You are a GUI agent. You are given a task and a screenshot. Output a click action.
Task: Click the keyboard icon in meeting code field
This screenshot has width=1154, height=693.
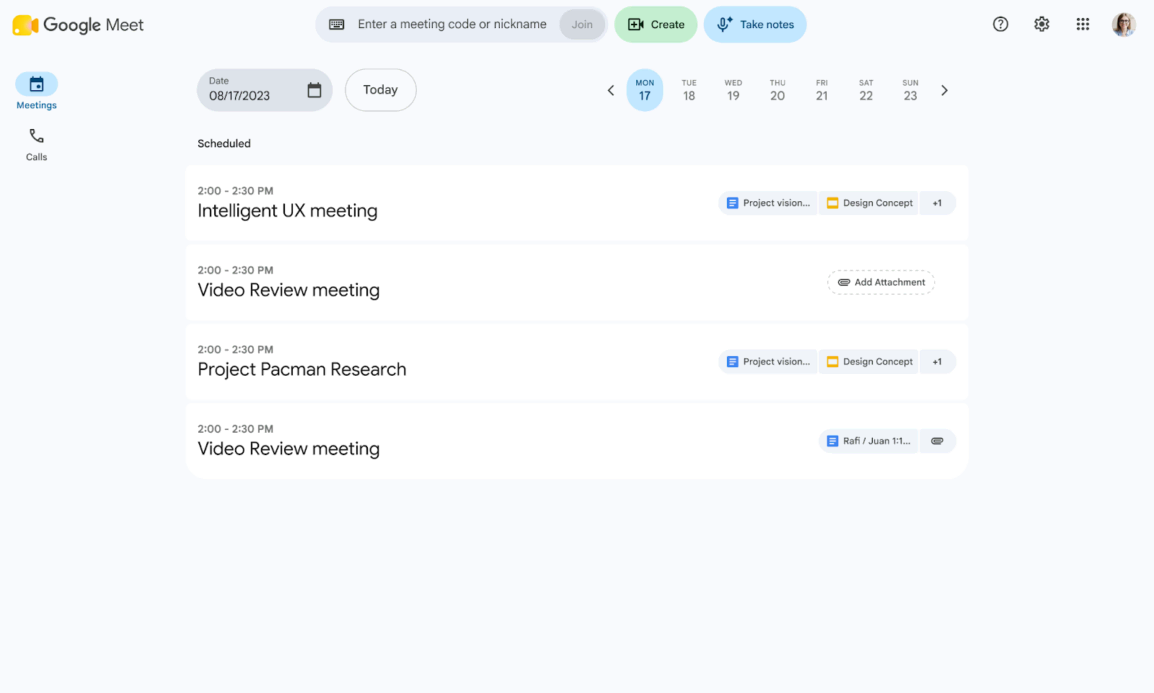tap(336, 24)
